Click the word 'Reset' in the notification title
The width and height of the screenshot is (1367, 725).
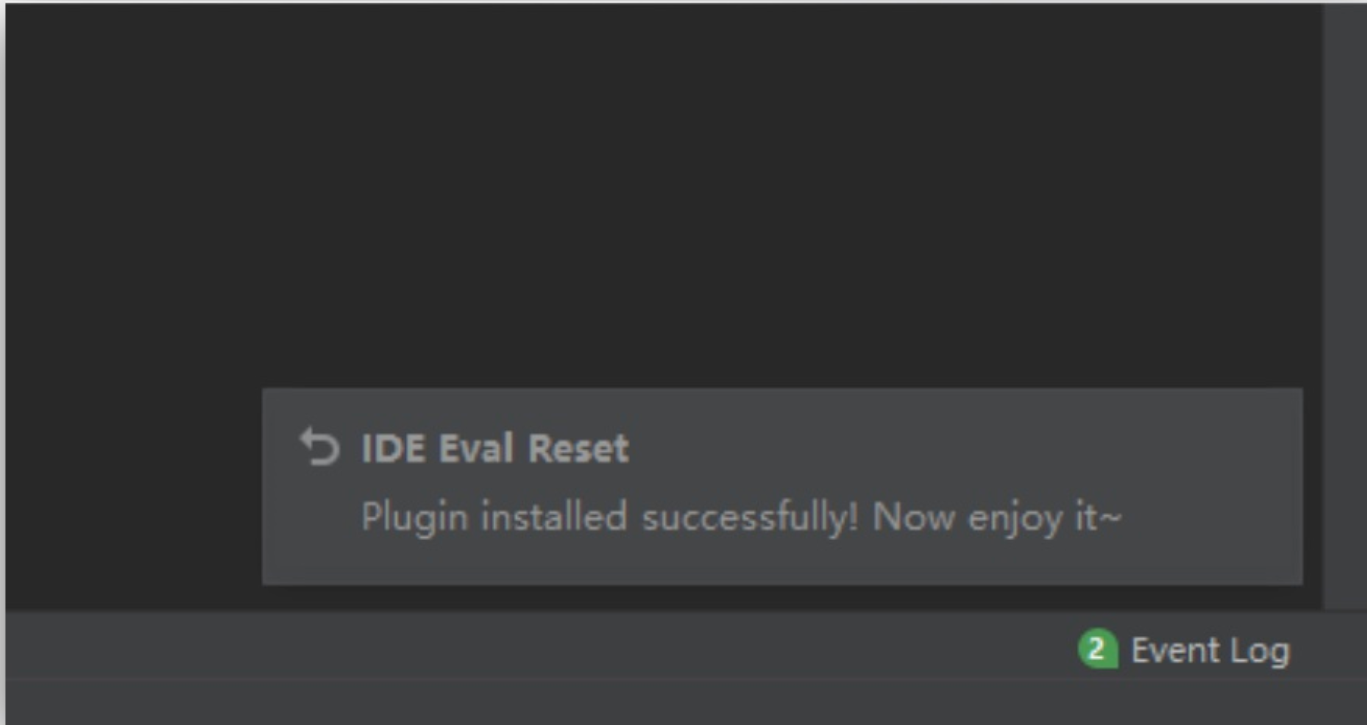579,448
